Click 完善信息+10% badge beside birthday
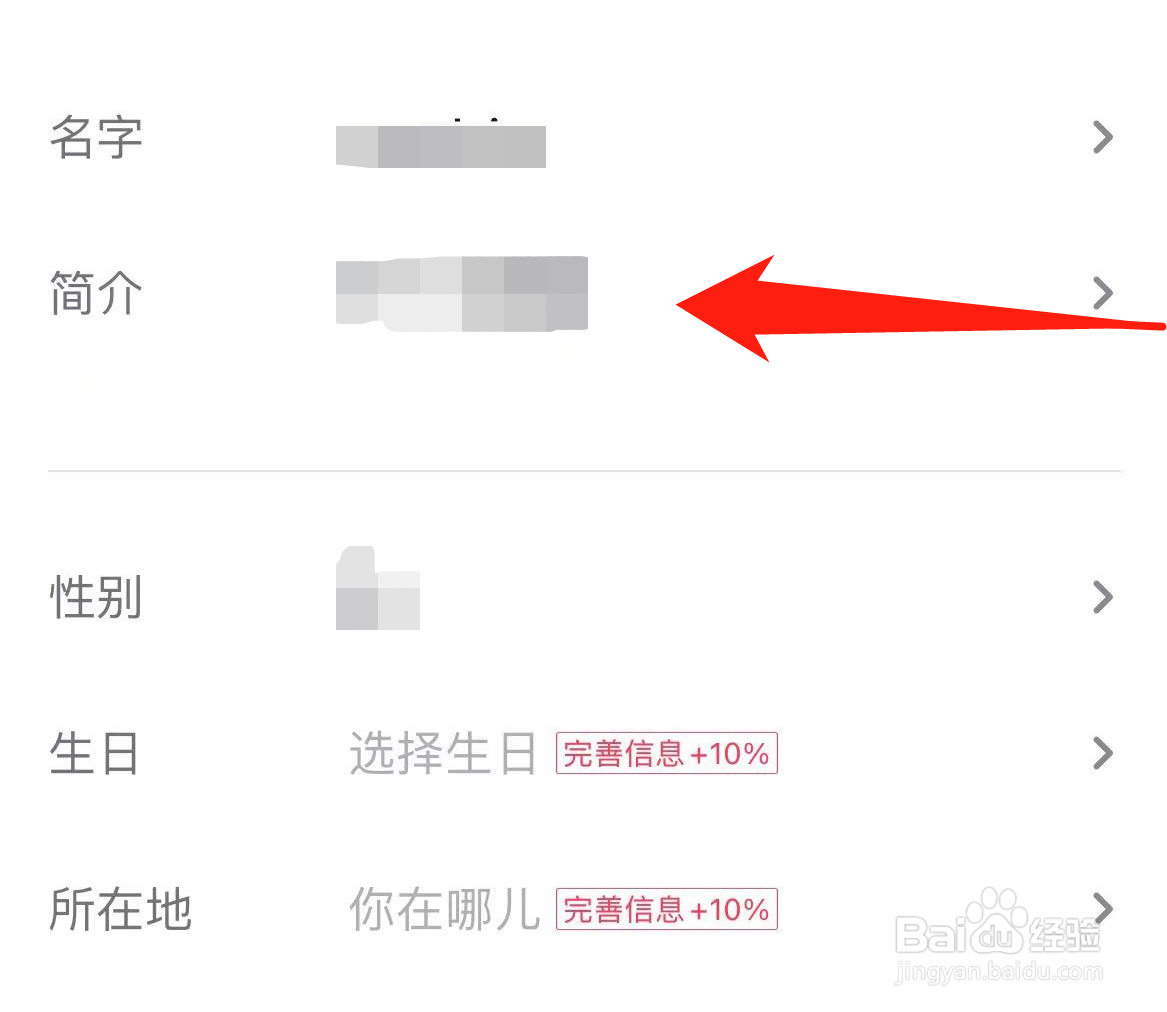The width and height of the screenshot is (1167, 1012). coord(667,753)
